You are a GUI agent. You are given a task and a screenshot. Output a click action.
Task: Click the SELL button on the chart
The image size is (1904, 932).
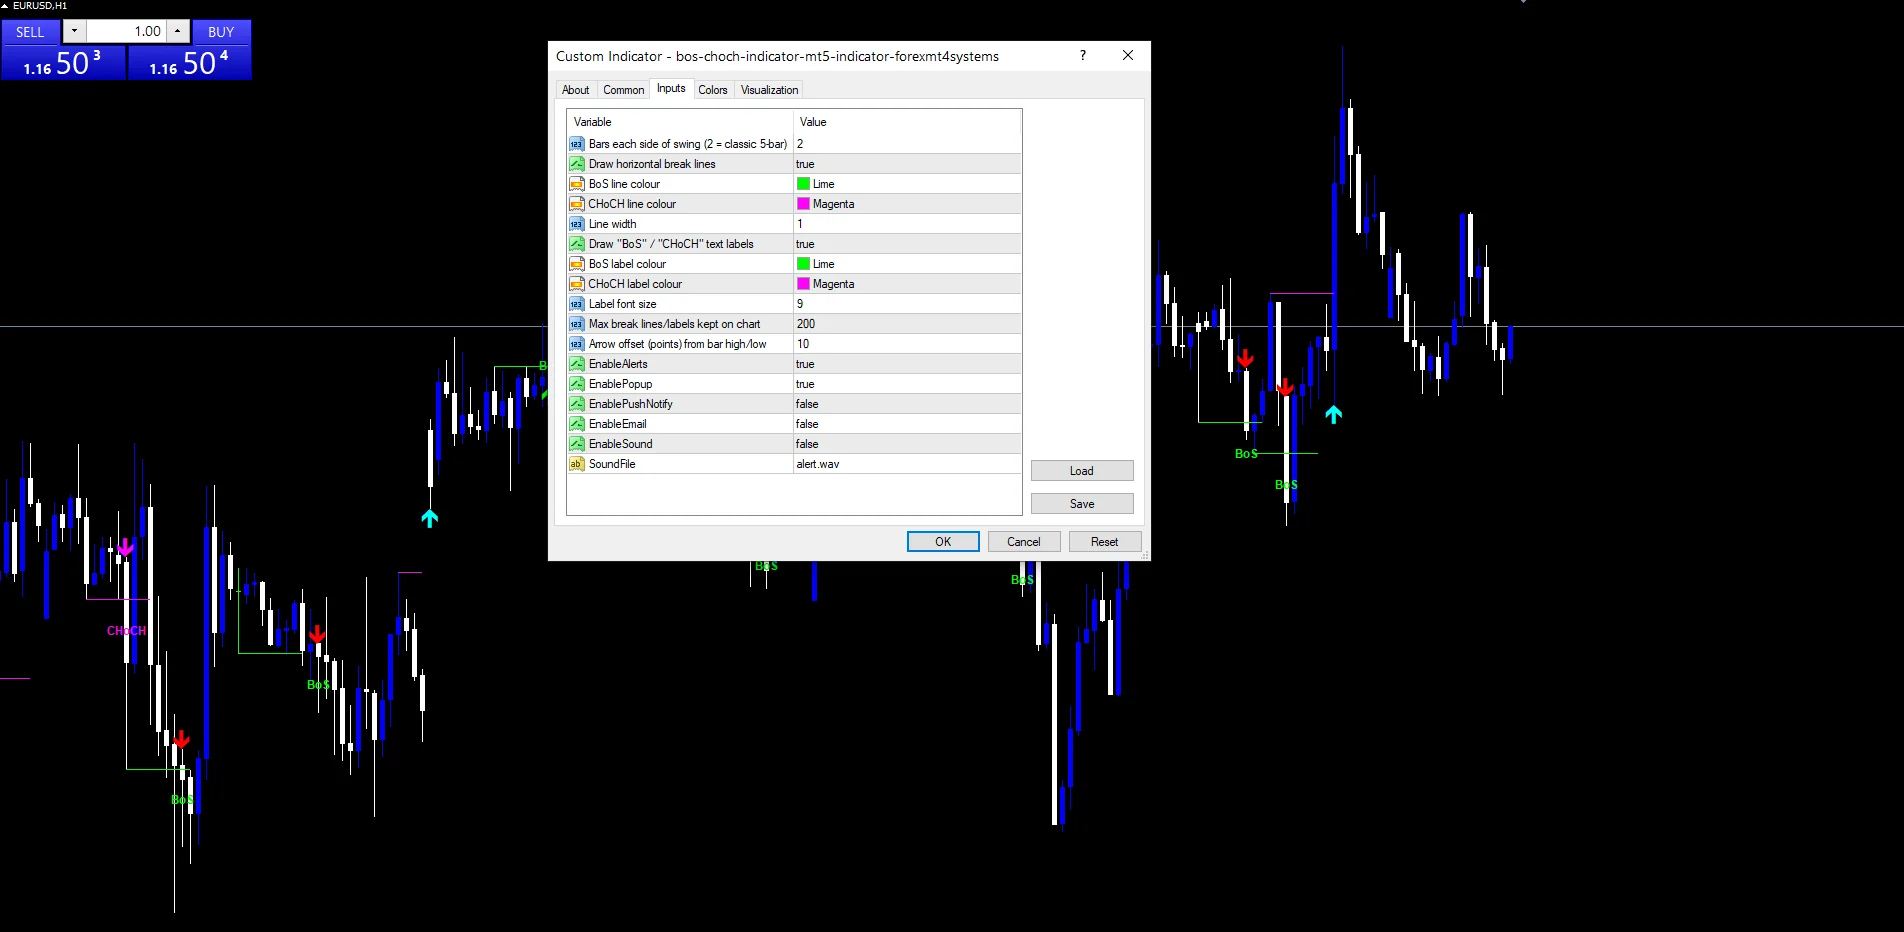(x=31, y=32)
